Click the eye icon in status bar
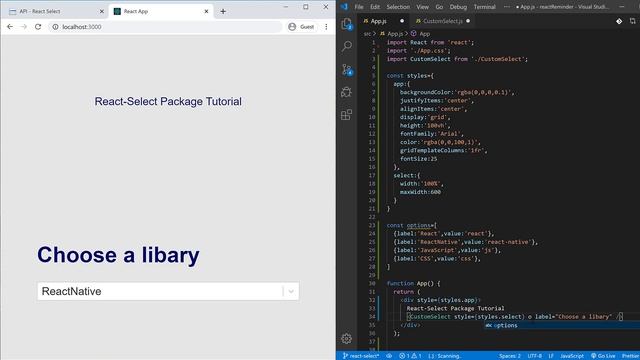The width and height of the screenshot is (640, 360). 389,356
